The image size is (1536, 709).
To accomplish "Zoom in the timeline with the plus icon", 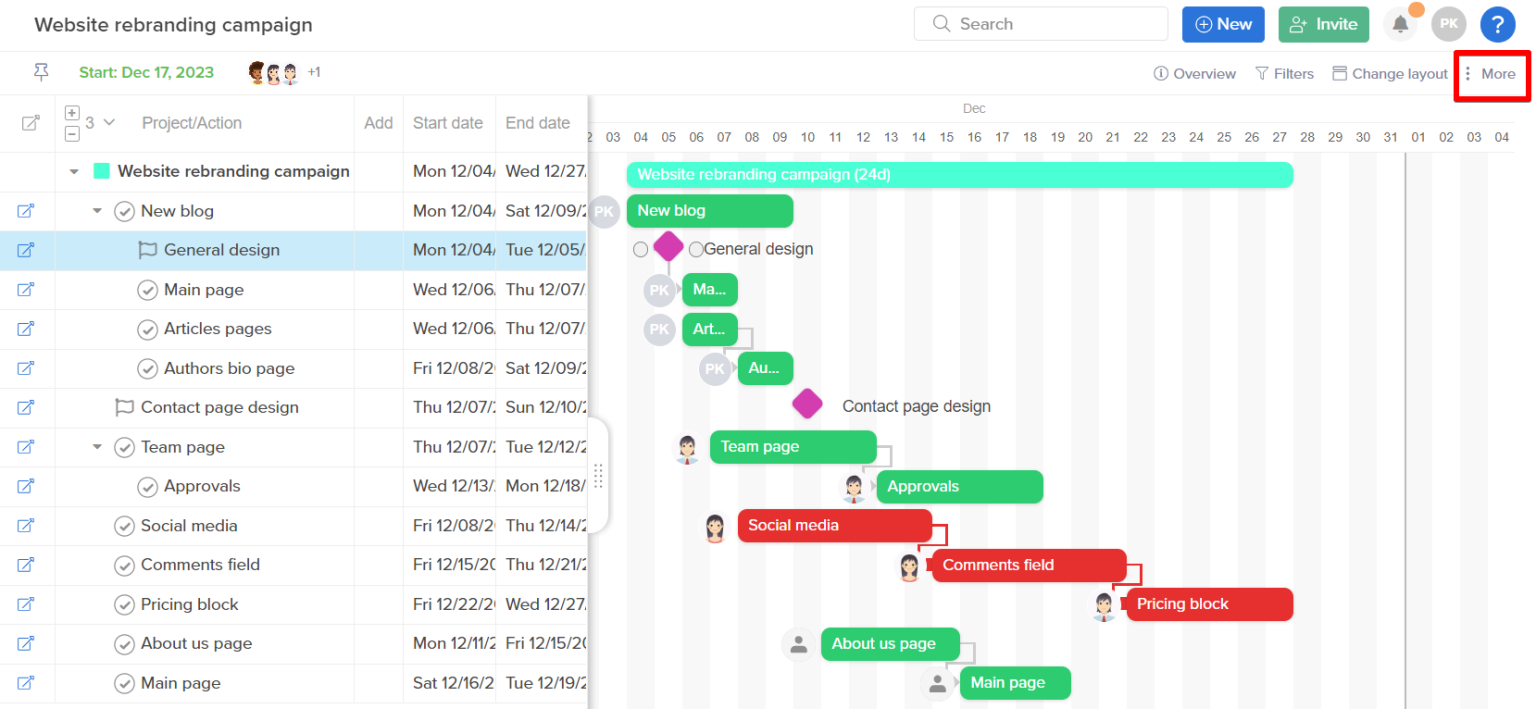I will point(71,113).
